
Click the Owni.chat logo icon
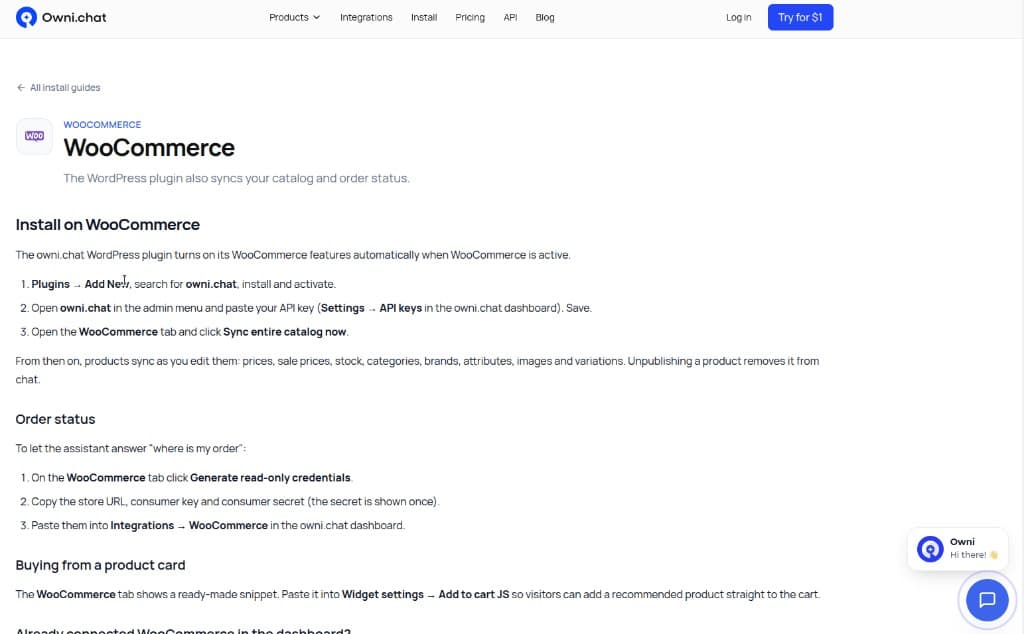(26, 18)
